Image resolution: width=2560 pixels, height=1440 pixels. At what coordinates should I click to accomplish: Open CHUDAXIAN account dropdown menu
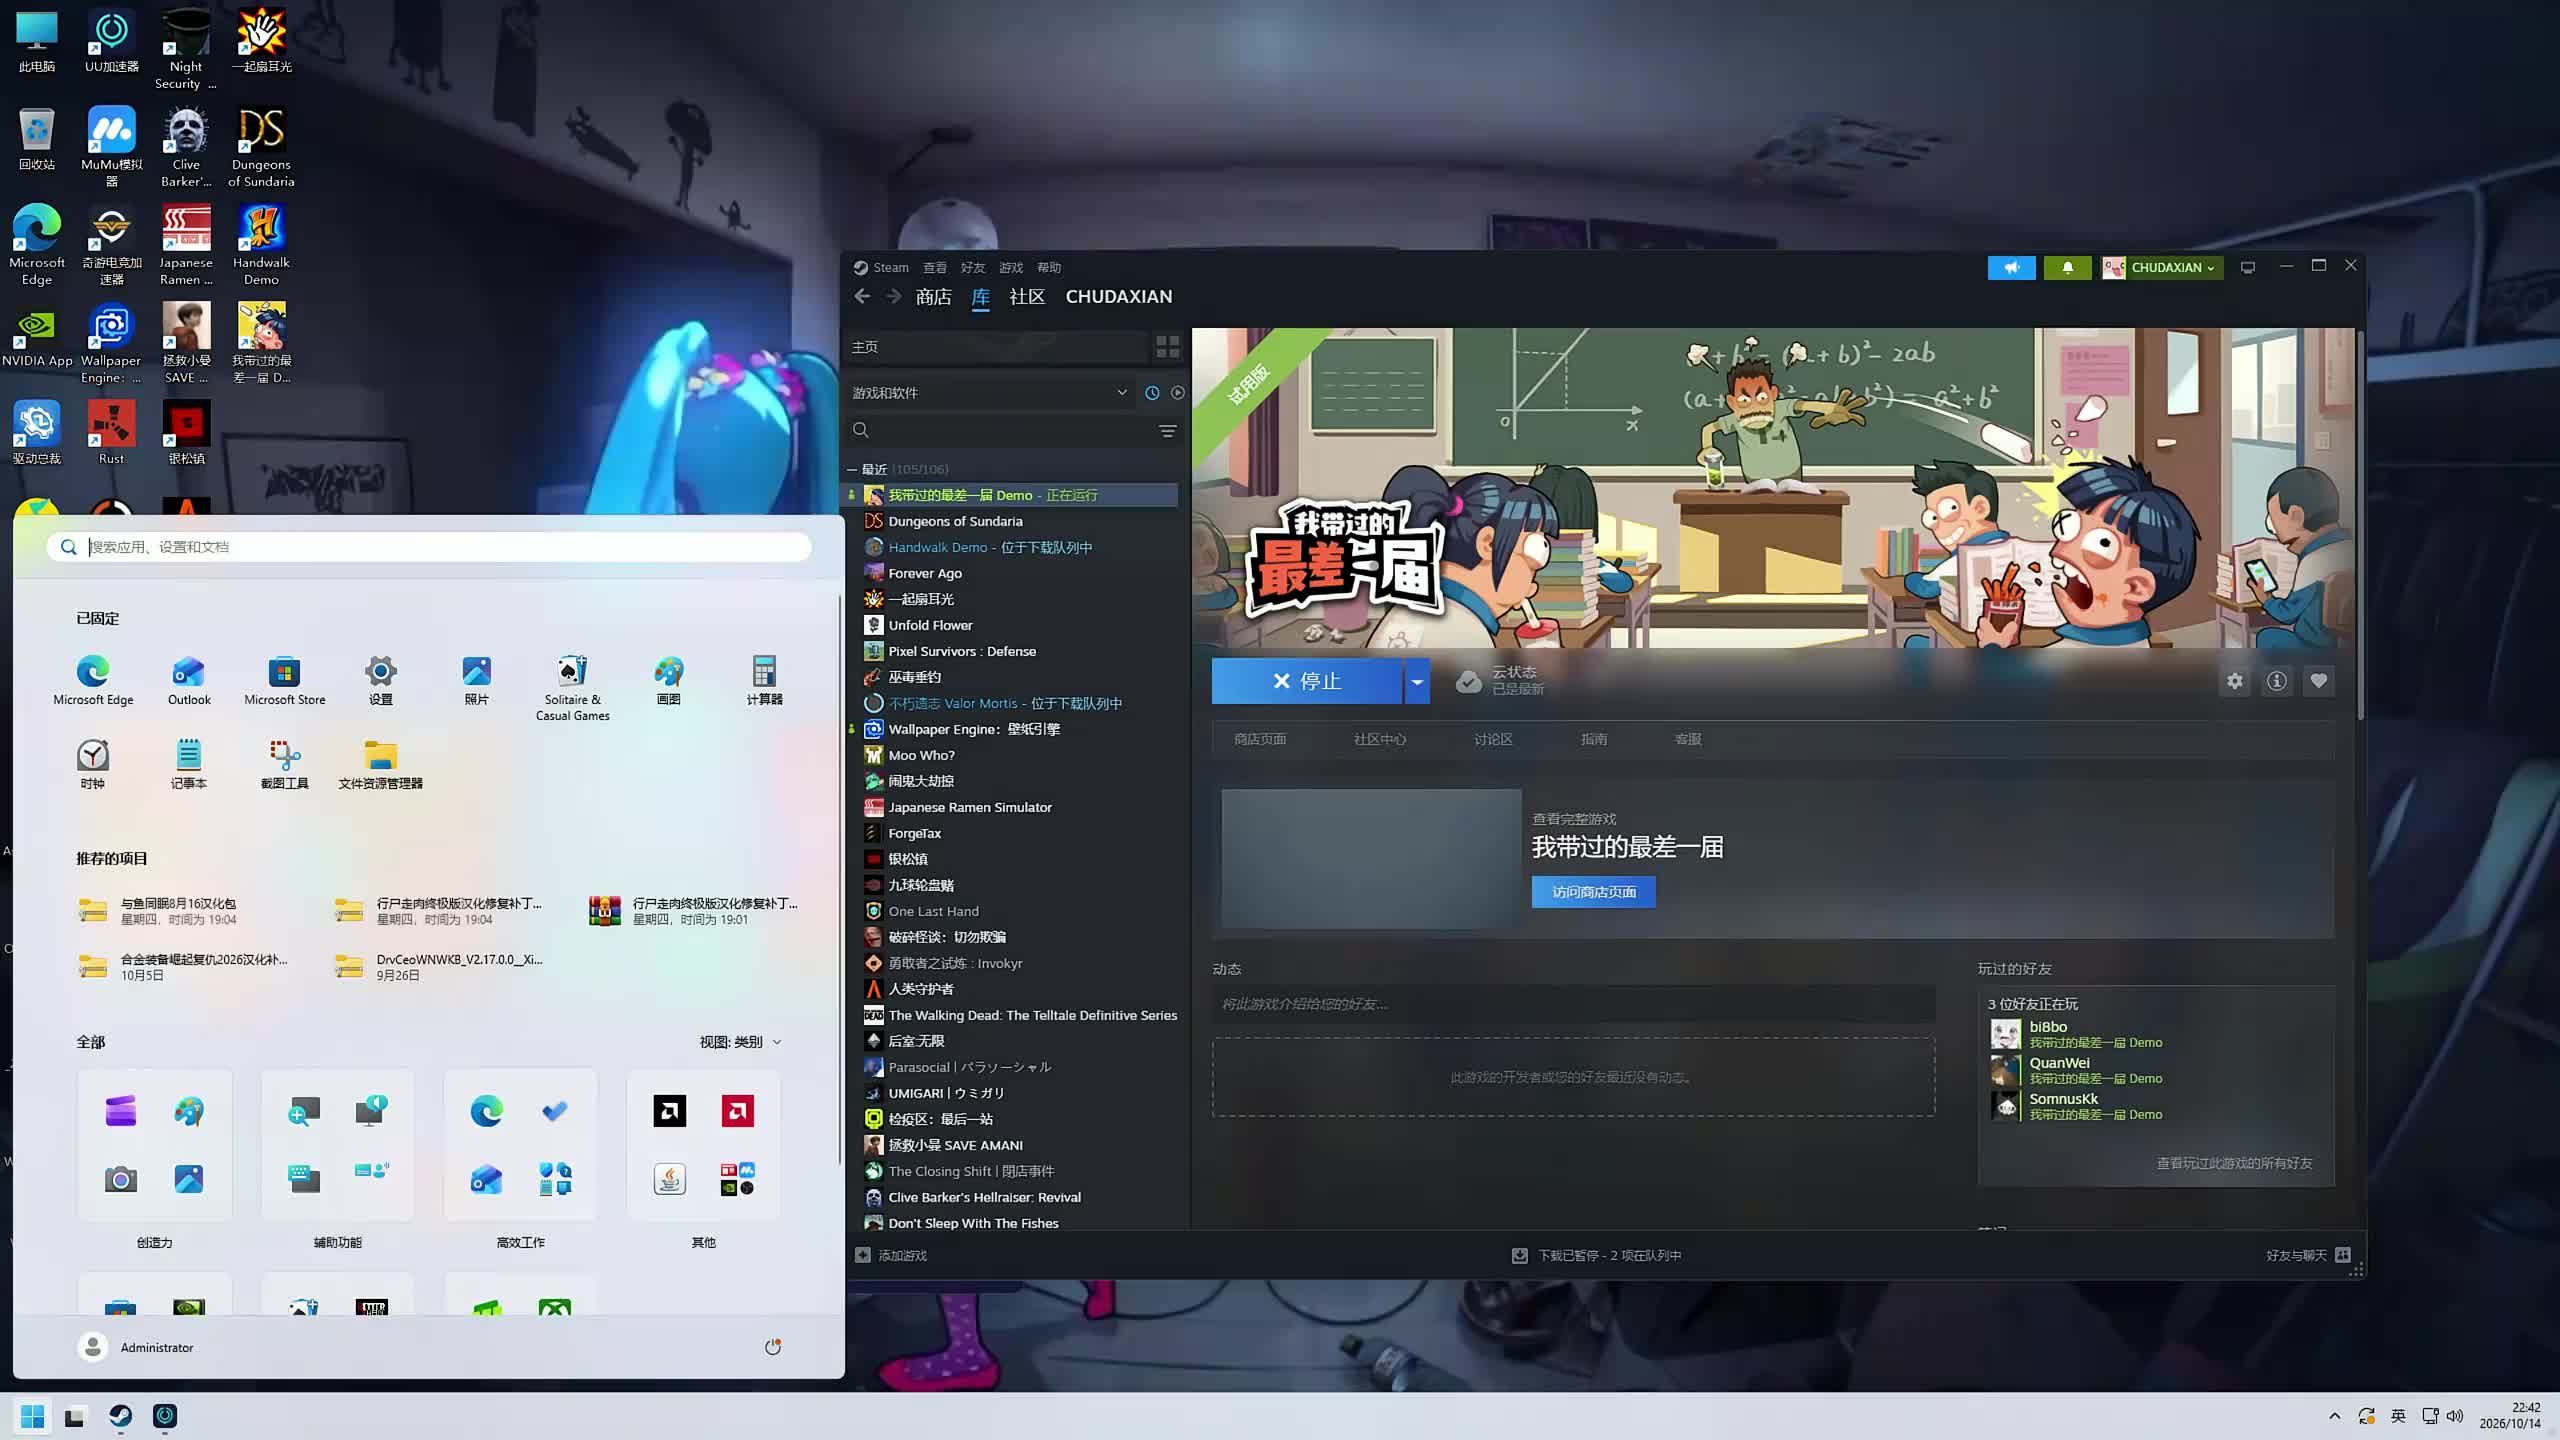pos(2162,268)
